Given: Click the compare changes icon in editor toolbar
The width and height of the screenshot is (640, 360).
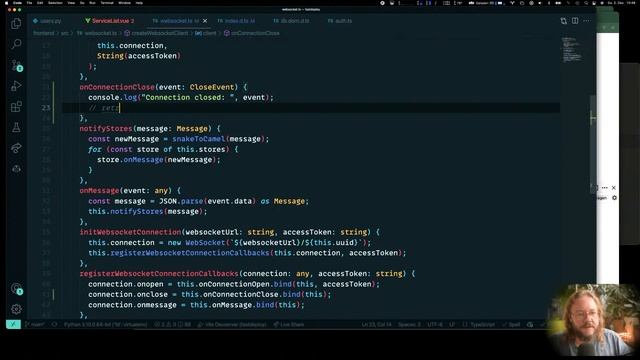Looking at the screenshot, I should (x=564, y=21).
